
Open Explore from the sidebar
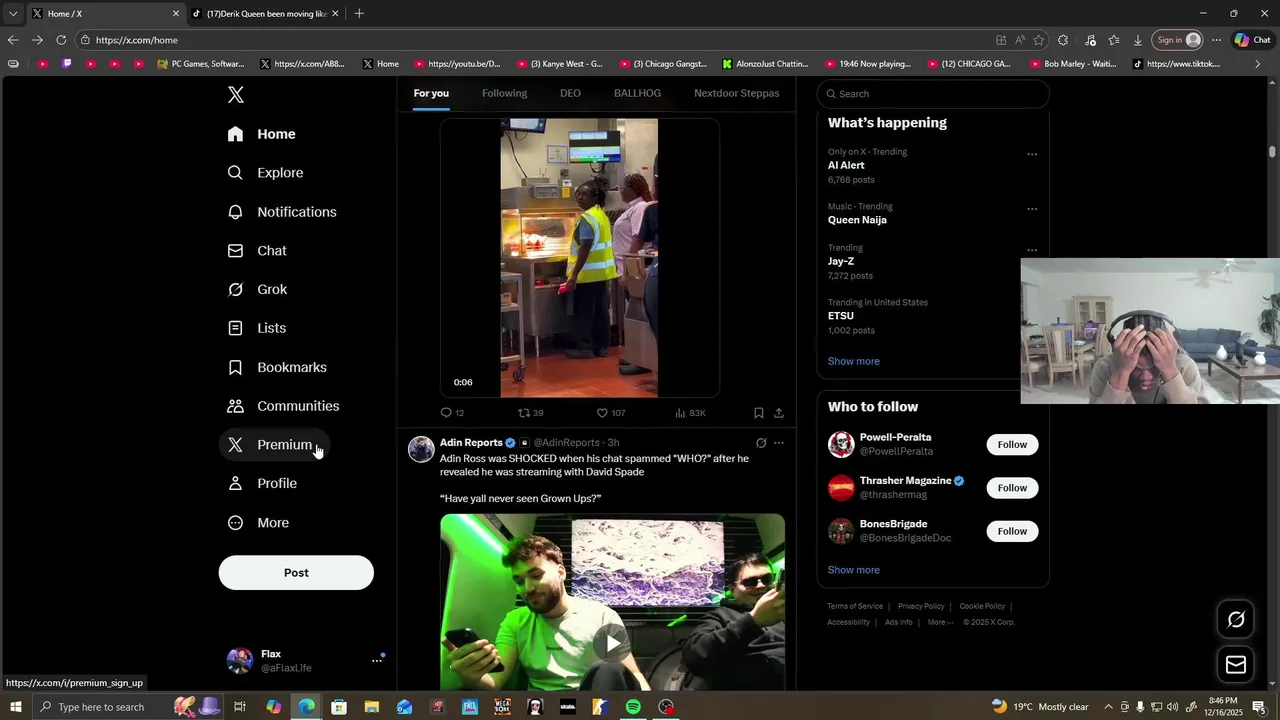[266, 173]
